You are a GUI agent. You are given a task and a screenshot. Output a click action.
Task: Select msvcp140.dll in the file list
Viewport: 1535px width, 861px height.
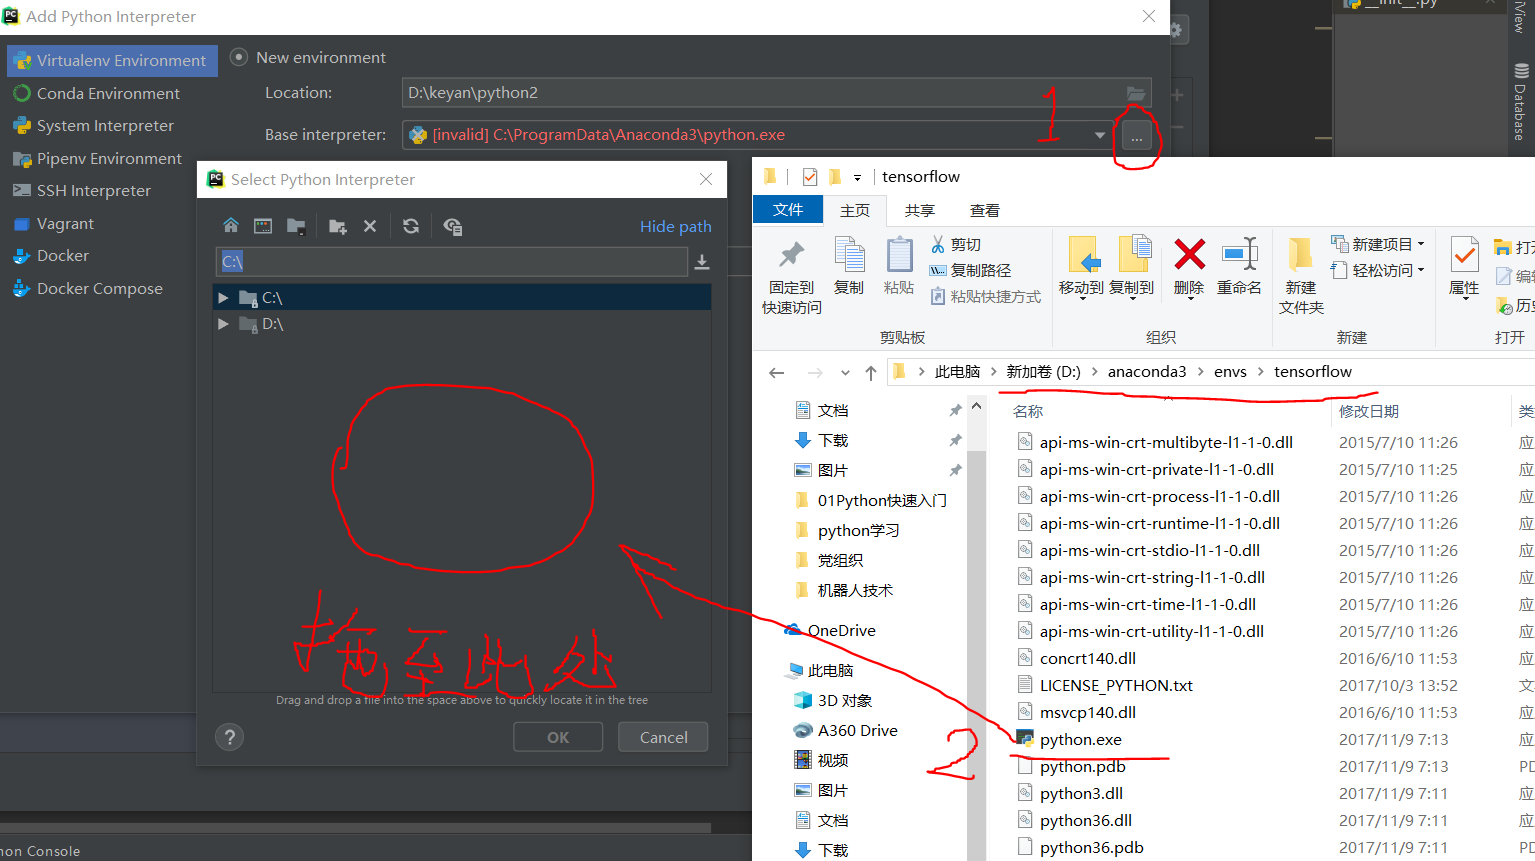click(x=1087, y=713)
